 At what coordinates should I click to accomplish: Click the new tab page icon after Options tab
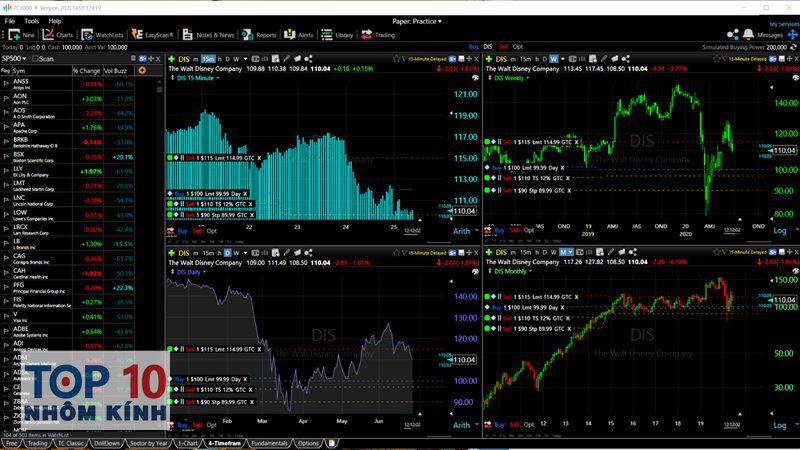[x=332, y=443]
